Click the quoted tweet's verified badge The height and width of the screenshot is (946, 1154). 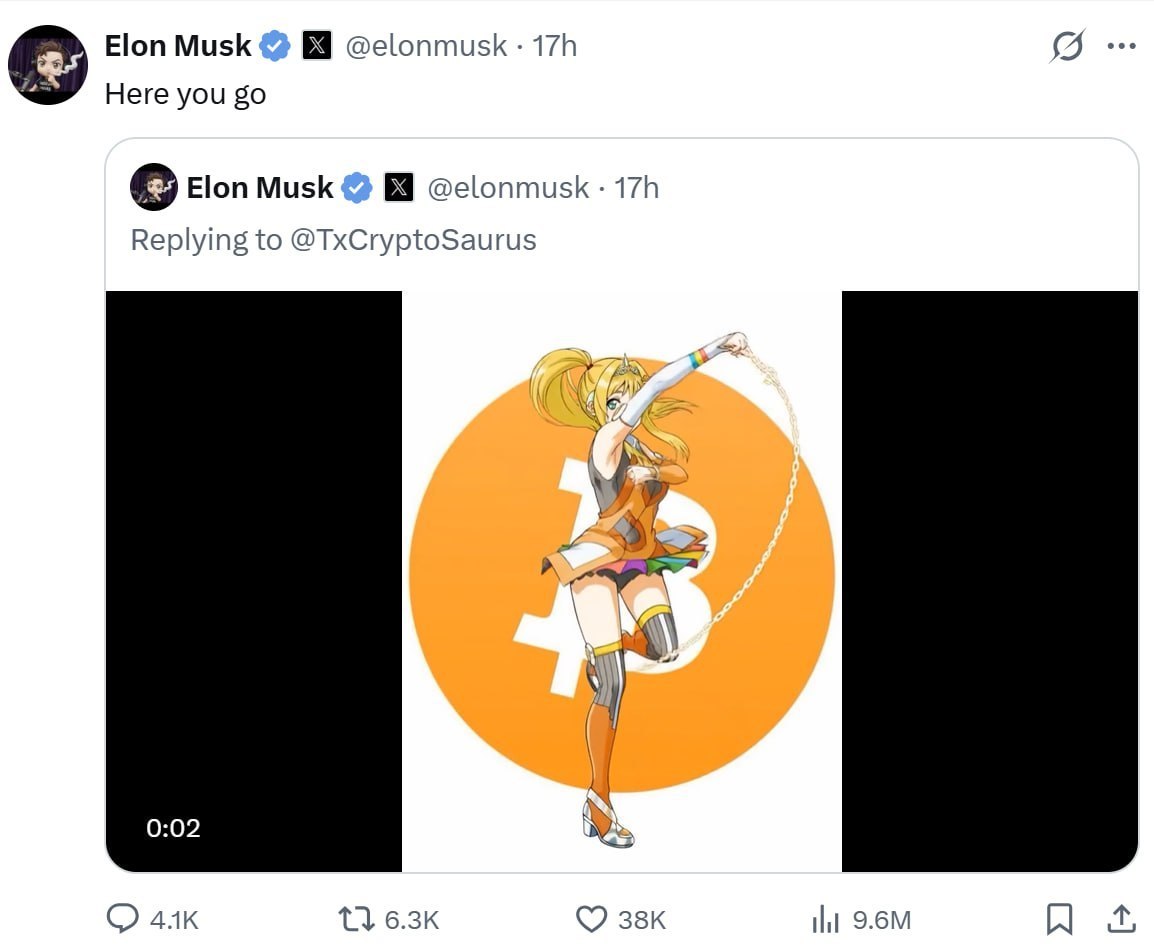pyautogui.click(x=358, y=188)
